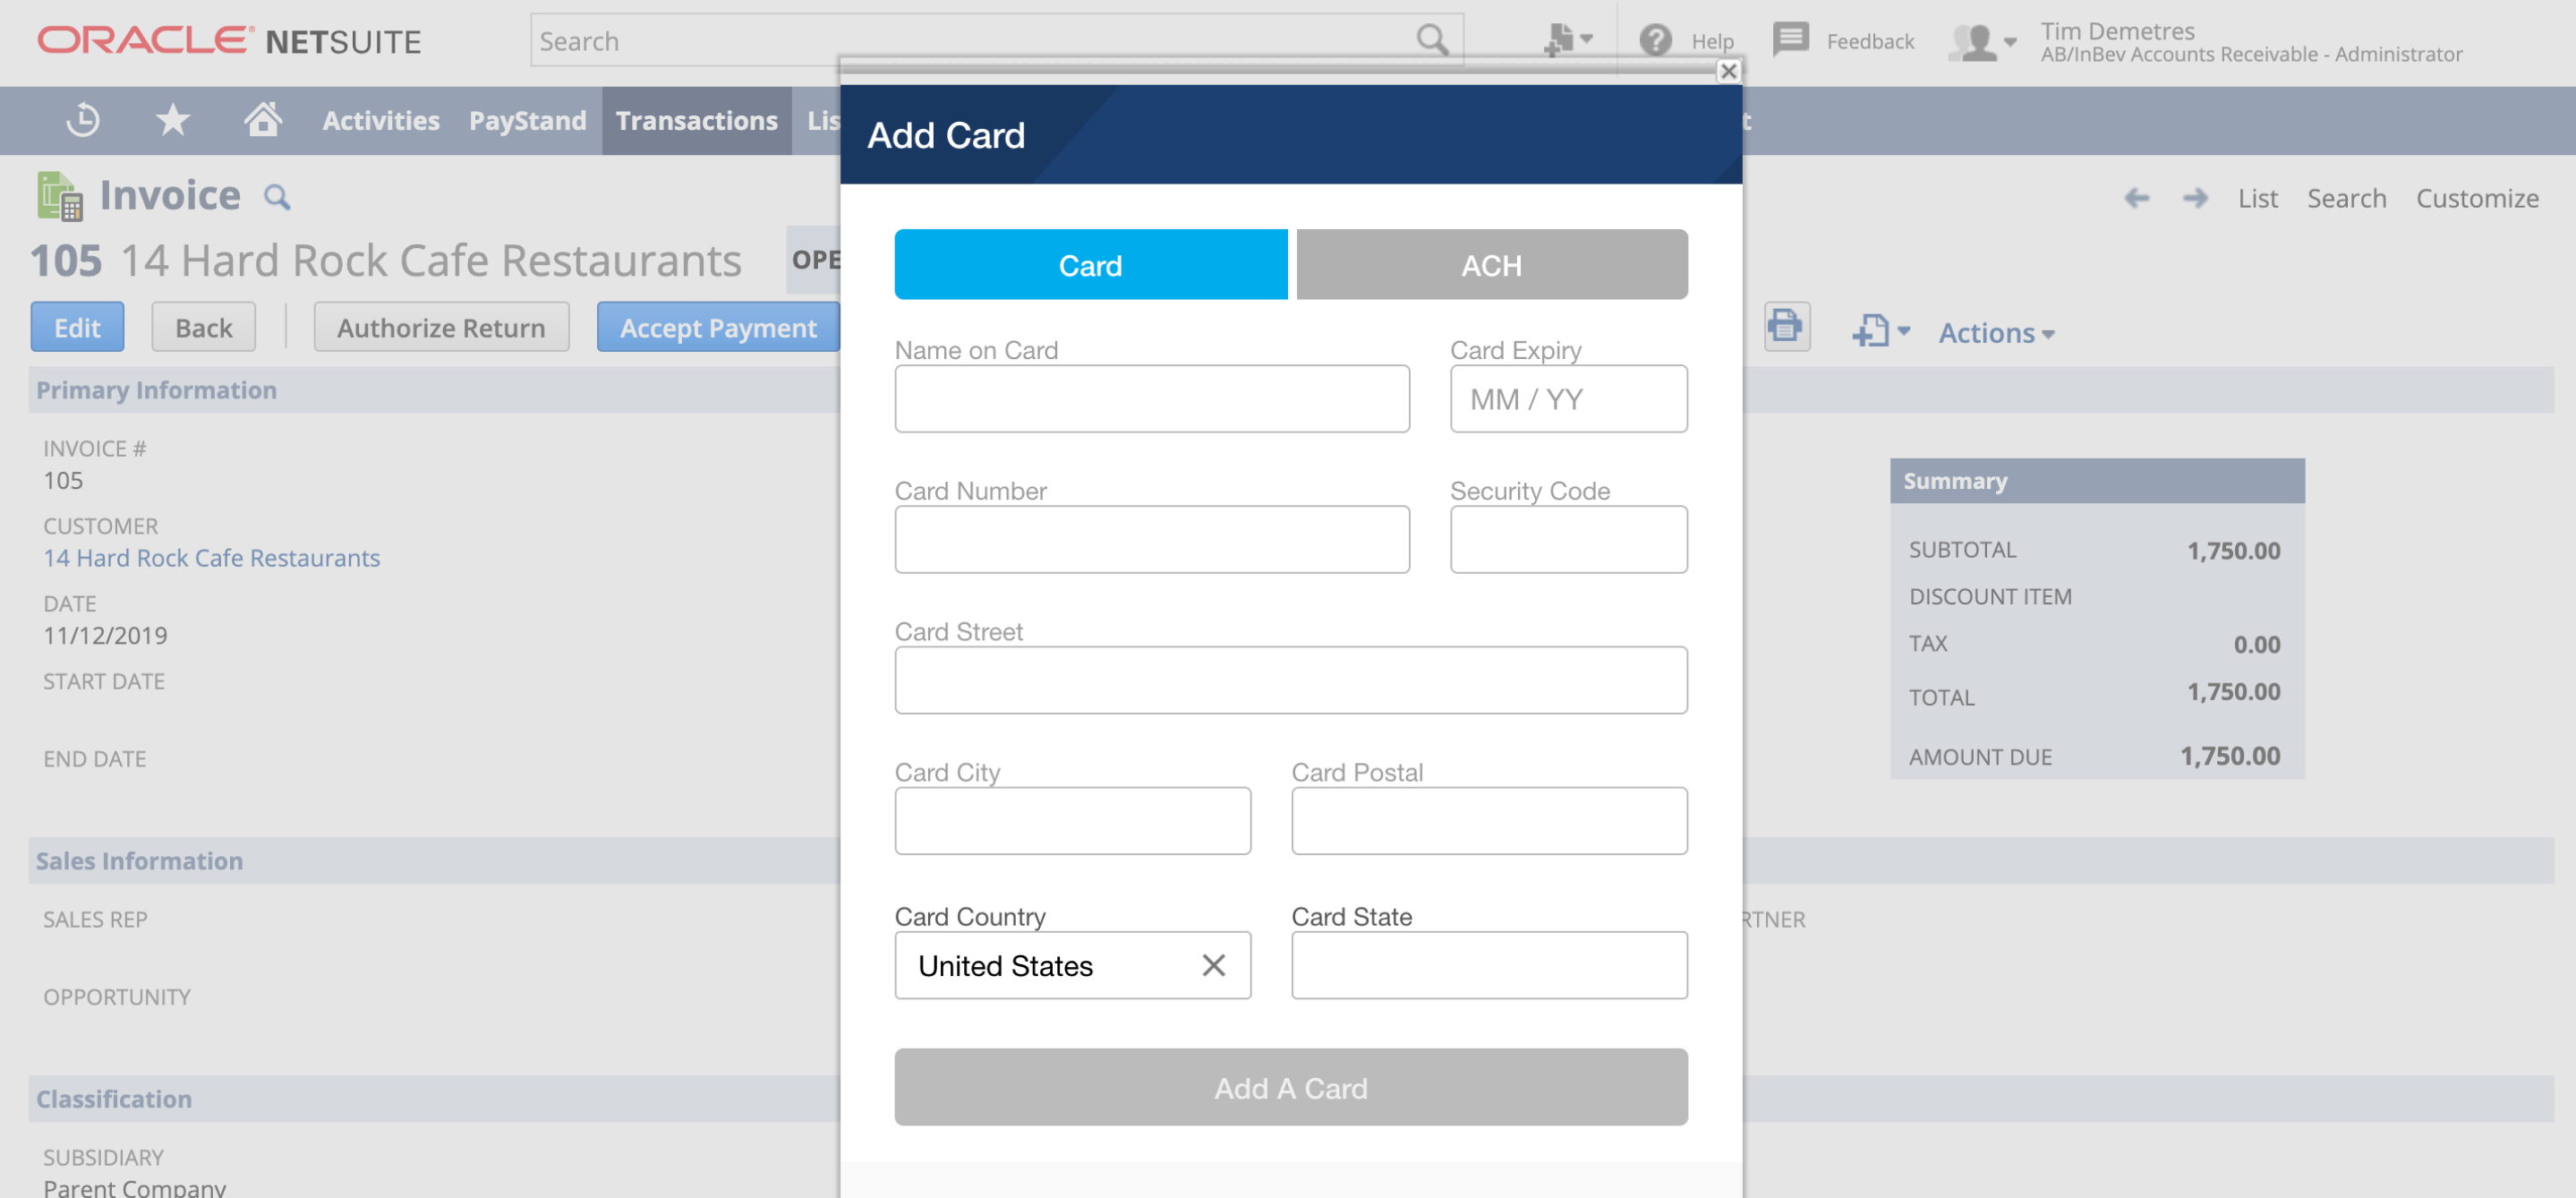
Task: Open the Transactions menu
Action: [x=697, y=120]
